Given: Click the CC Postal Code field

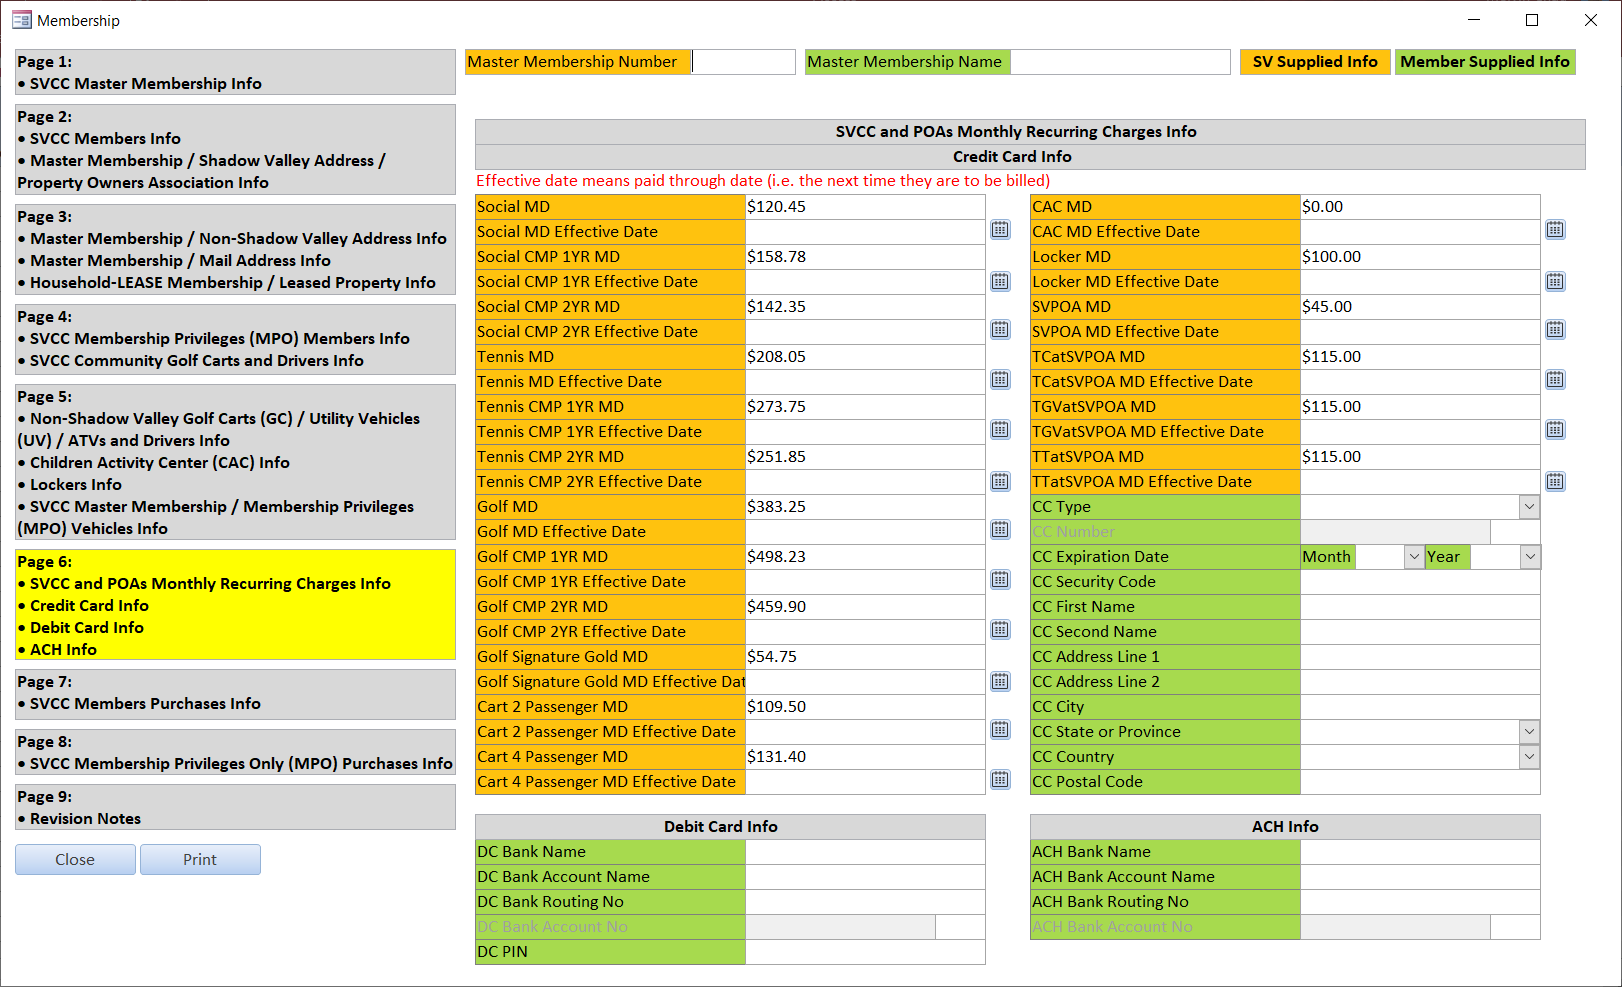Looking at the screenshot, I should coord(1420,782).
